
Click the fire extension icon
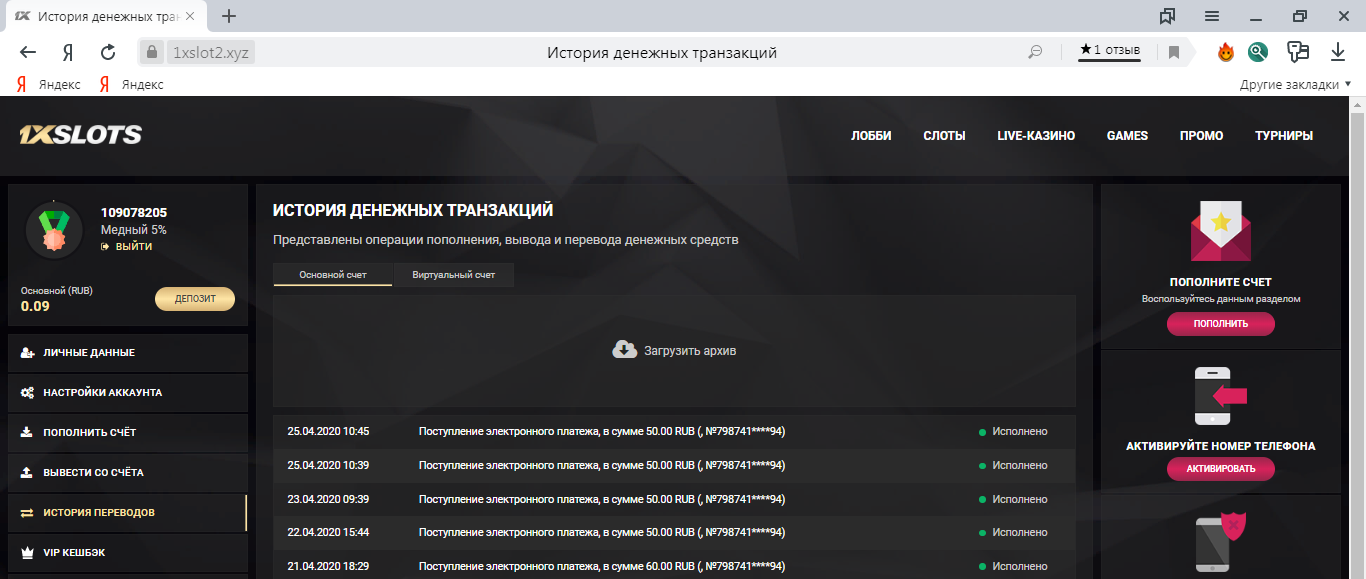point(1226,52)
